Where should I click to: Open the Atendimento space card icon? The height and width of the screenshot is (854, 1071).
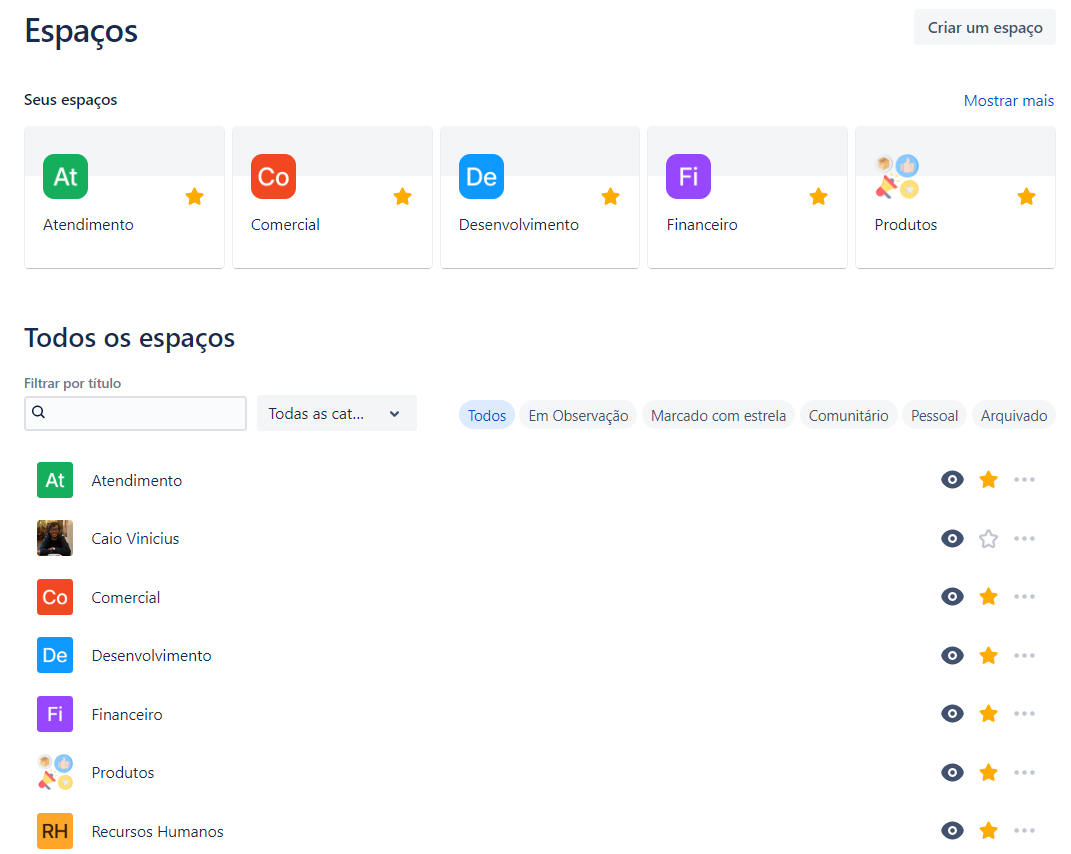[66, 176]
